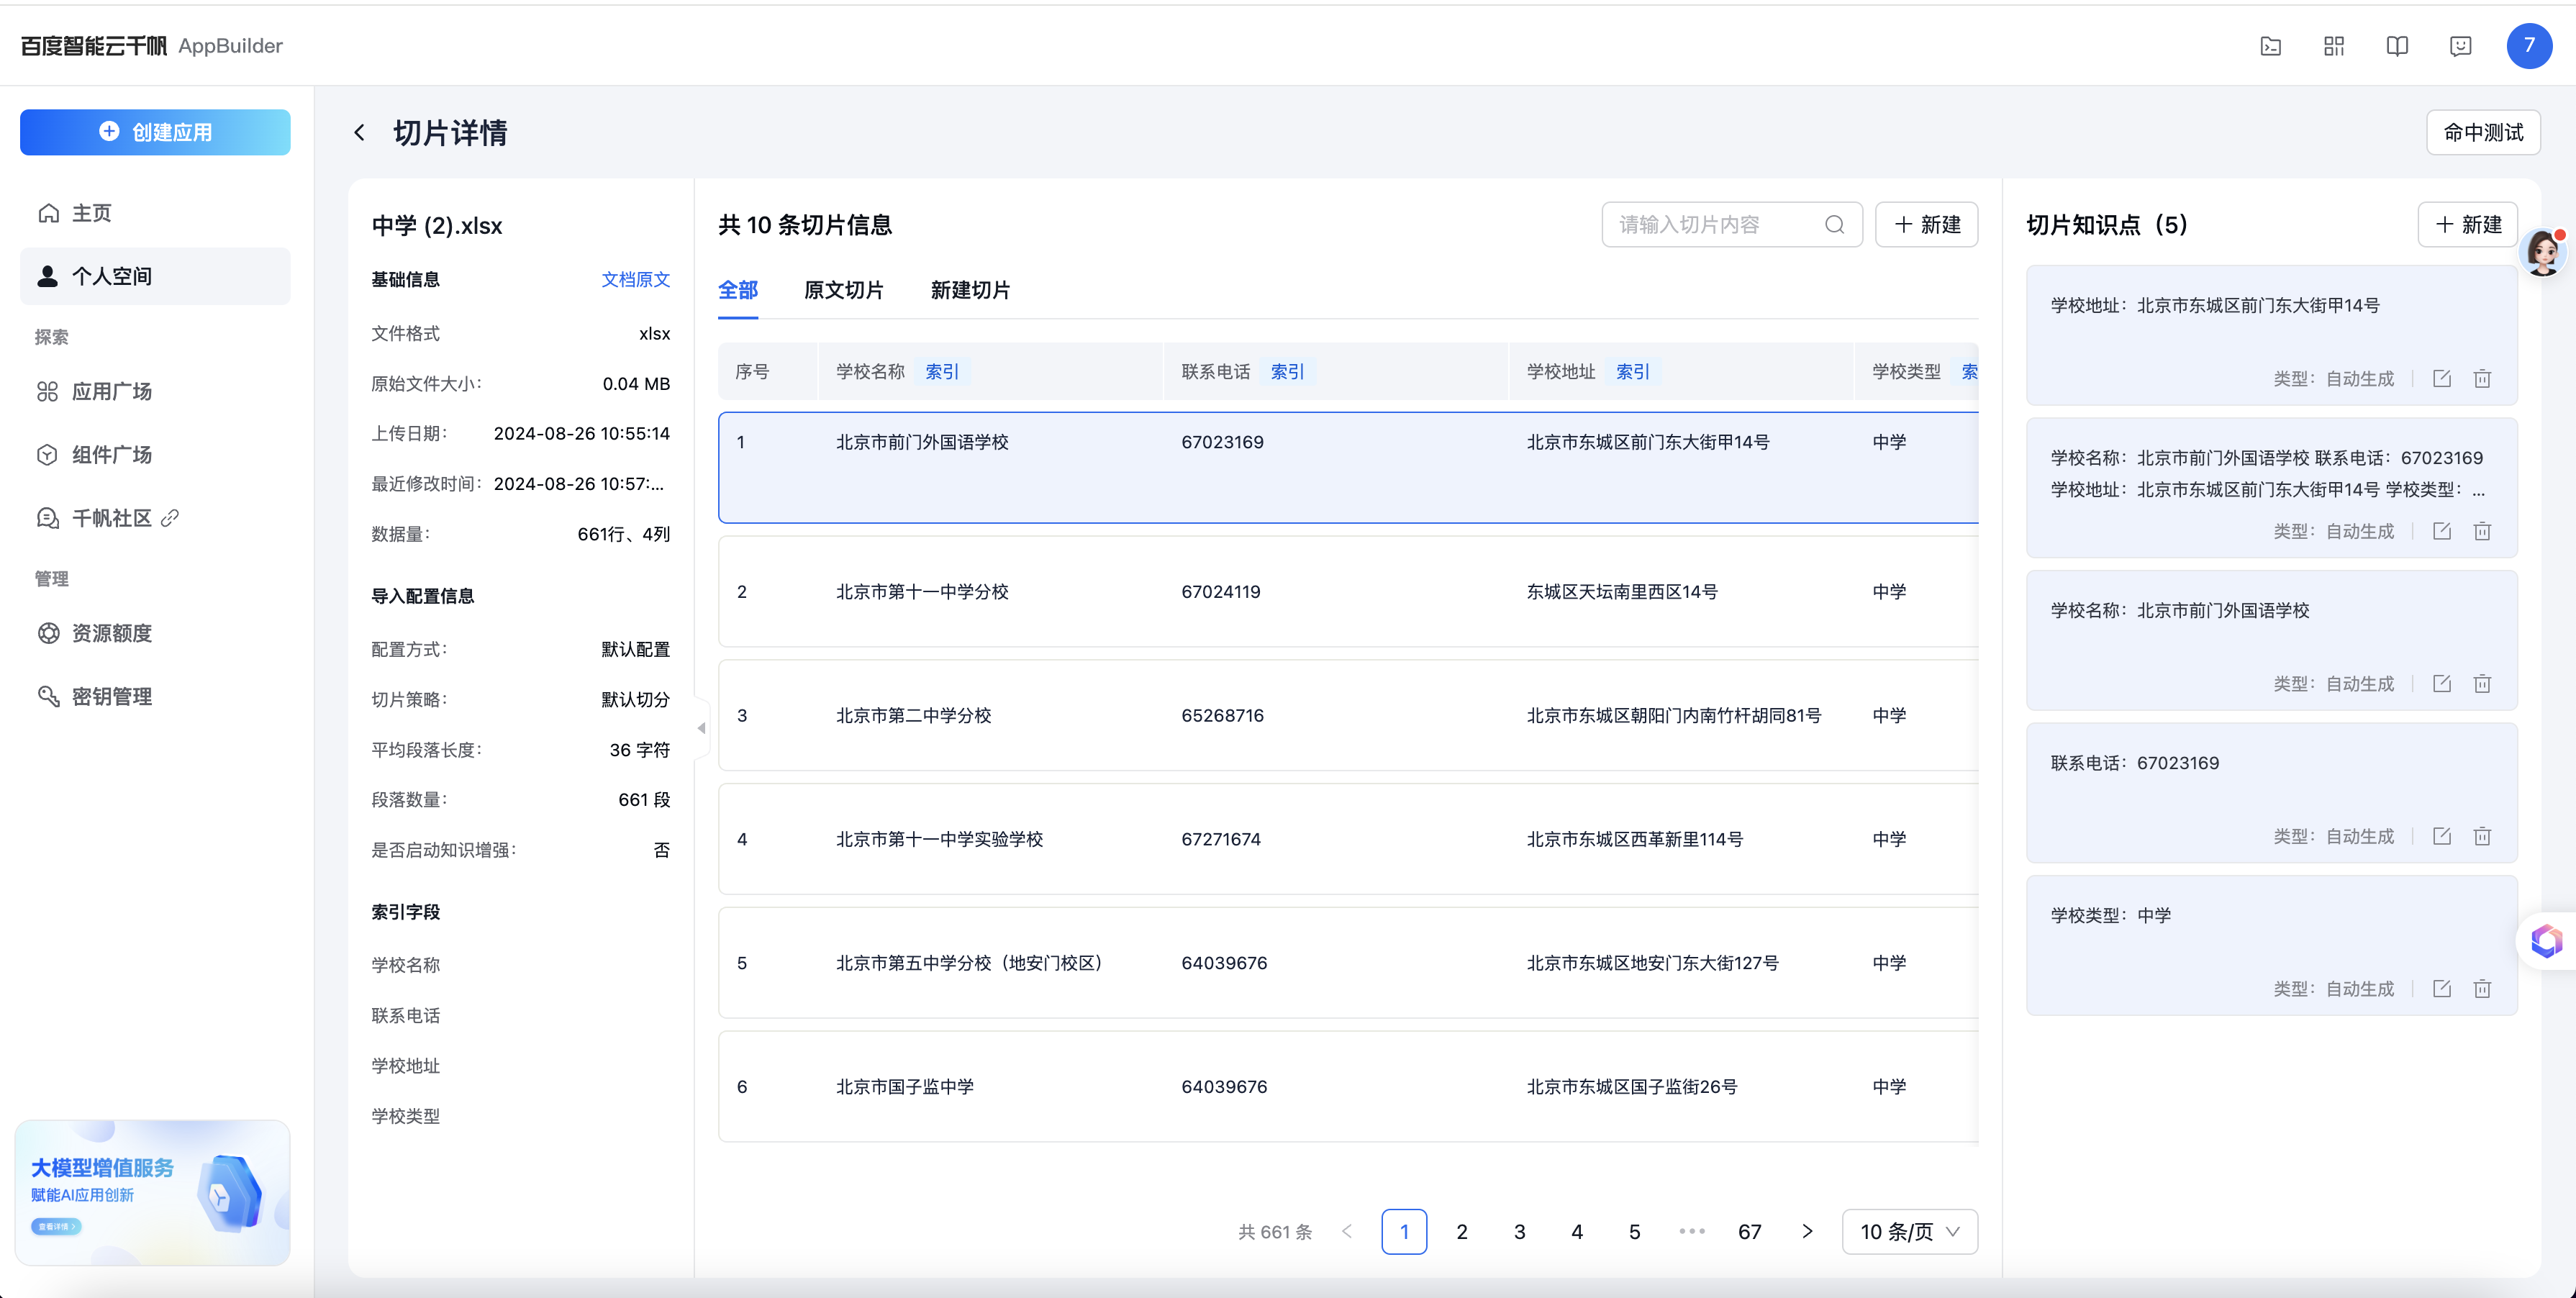Switch to the 原文切片 tab
The width and height of the screenshot is (2576, 1298).
pos(843,290)
